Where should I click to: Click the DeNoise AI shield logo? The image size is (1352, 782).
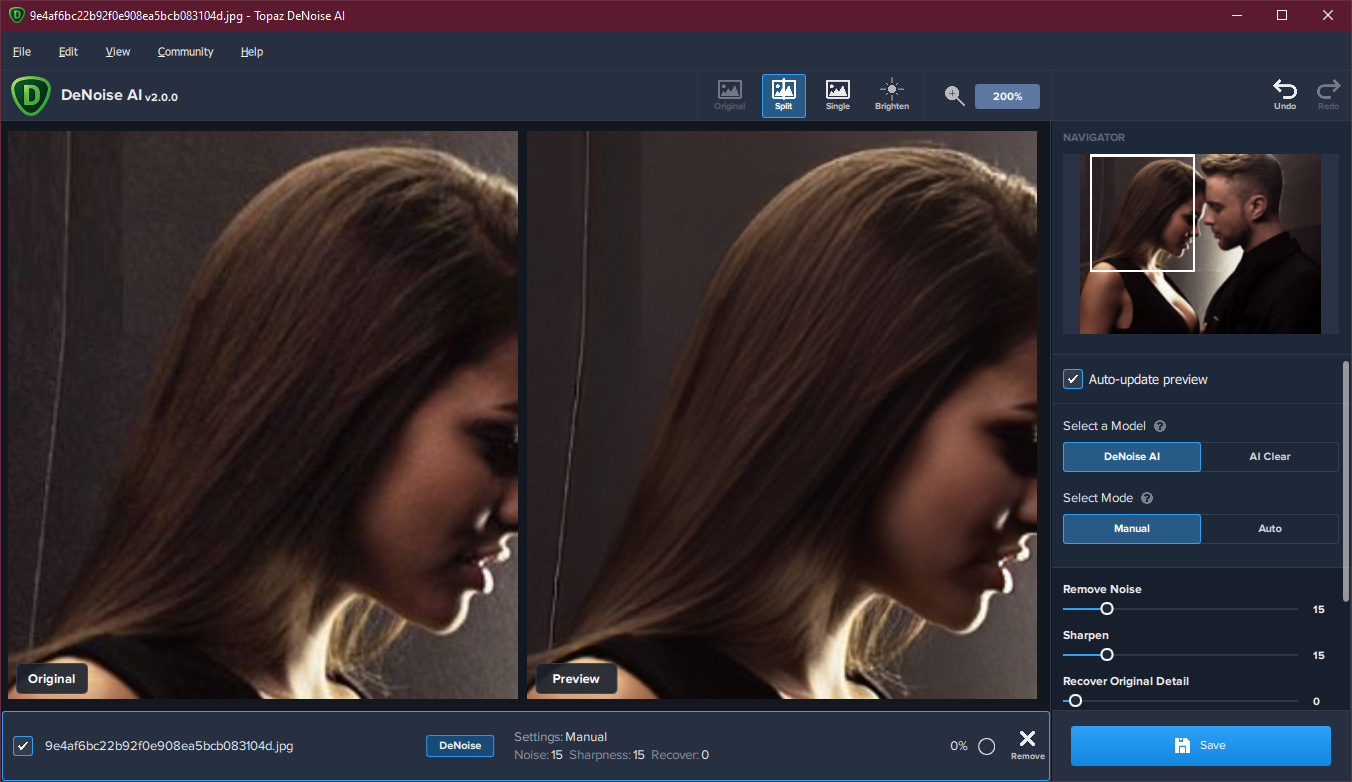31,96
